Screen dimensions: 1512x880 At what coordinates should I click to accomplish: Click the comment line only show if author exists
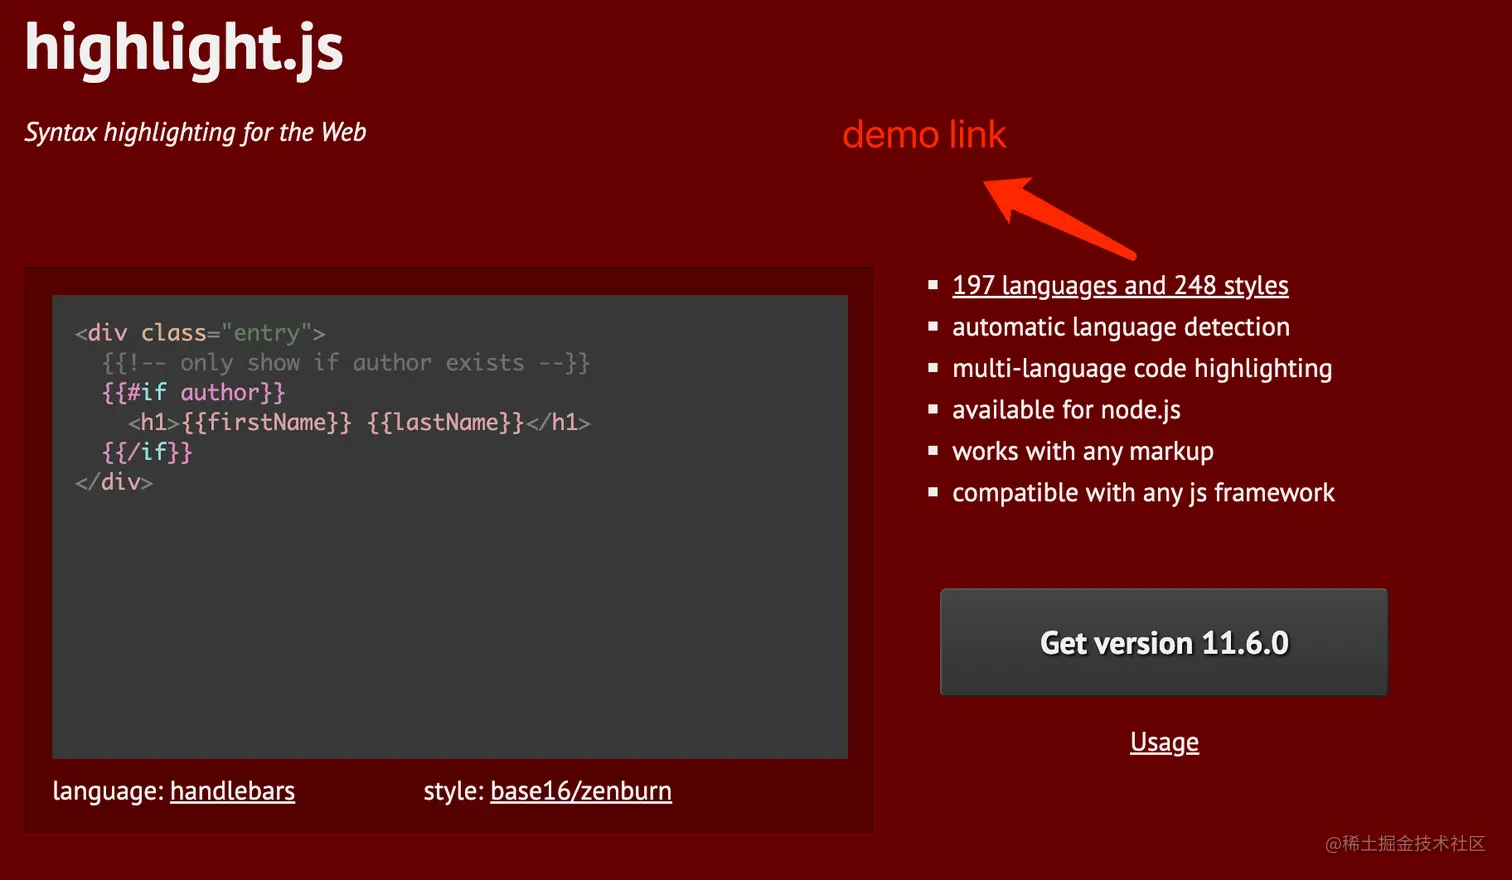click(346, 363)
